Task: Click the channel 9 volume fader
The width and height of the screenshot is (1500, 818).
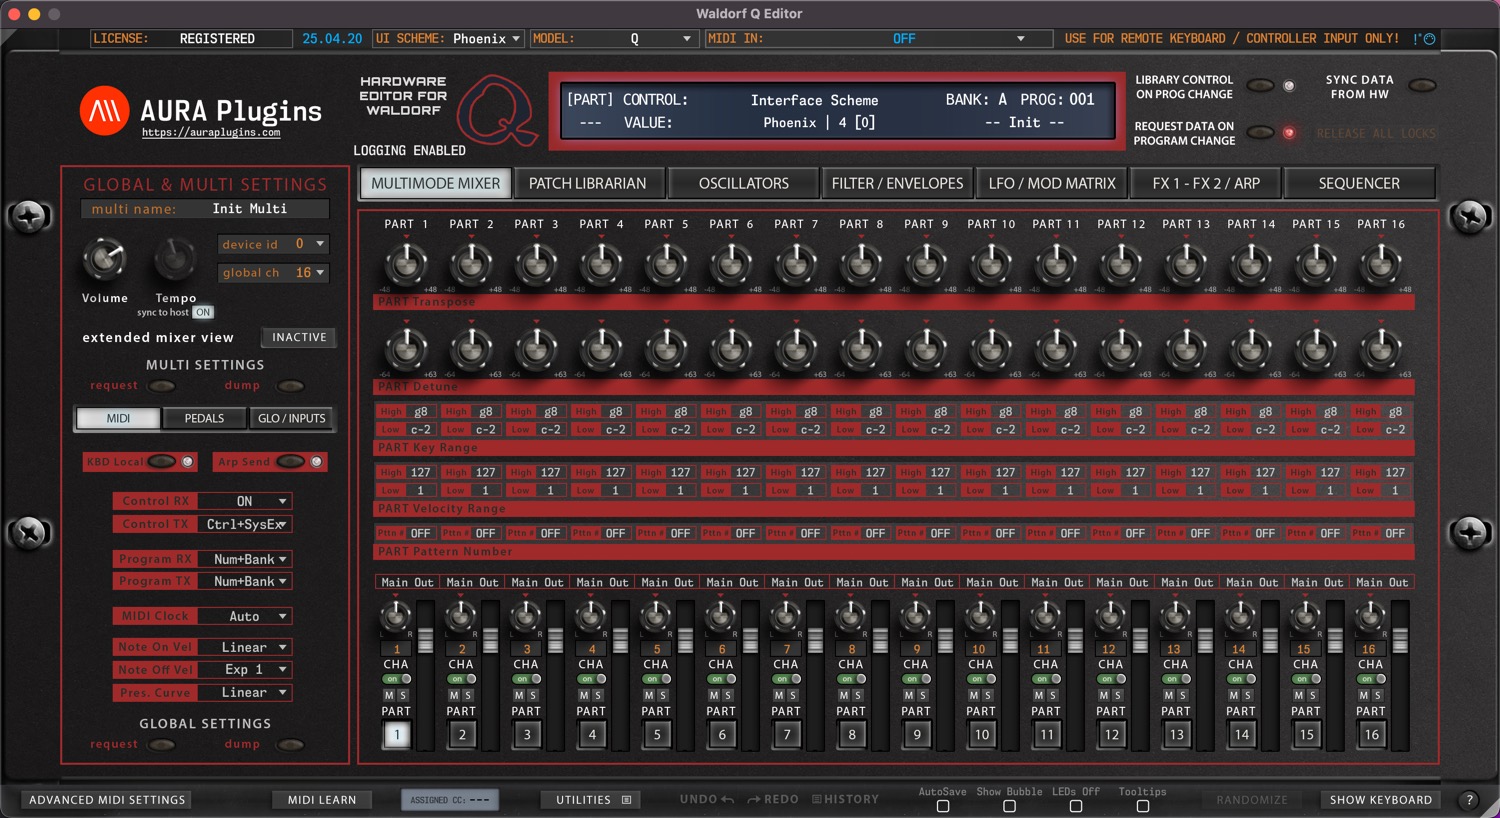Action: (946, 640)
